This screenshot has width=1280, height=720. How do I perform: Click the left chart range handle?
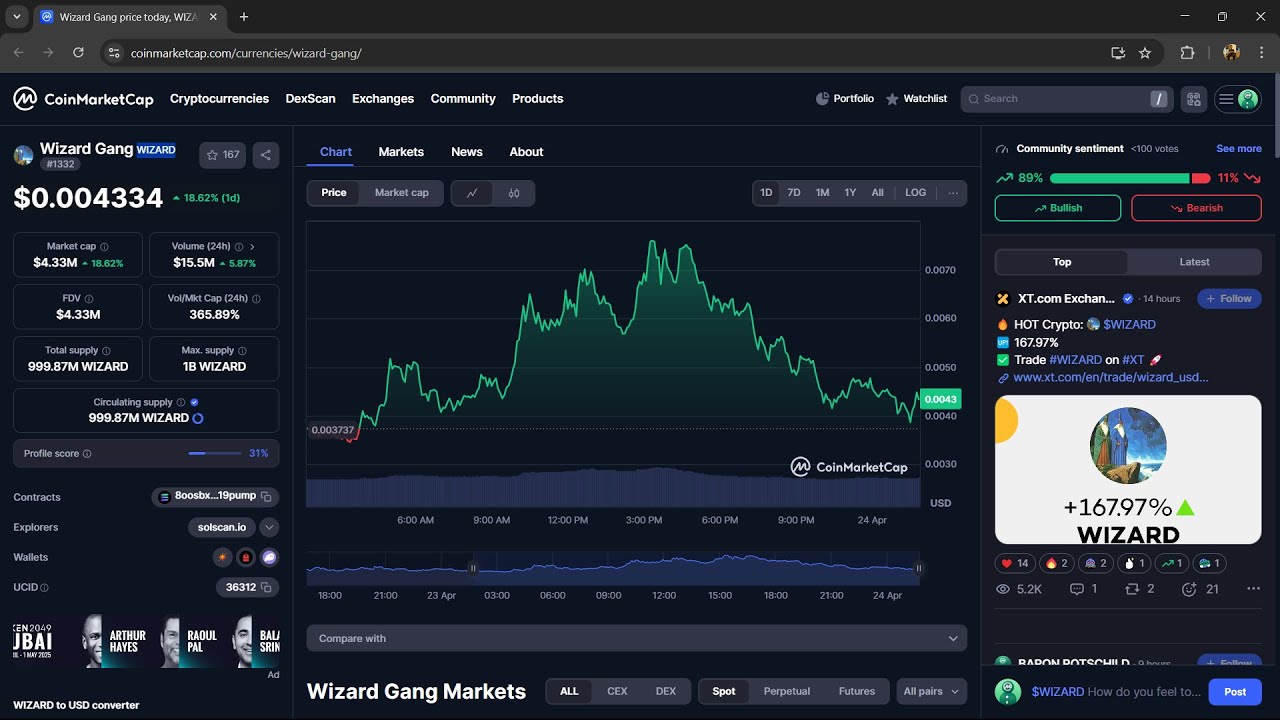(x=473, y=568)
